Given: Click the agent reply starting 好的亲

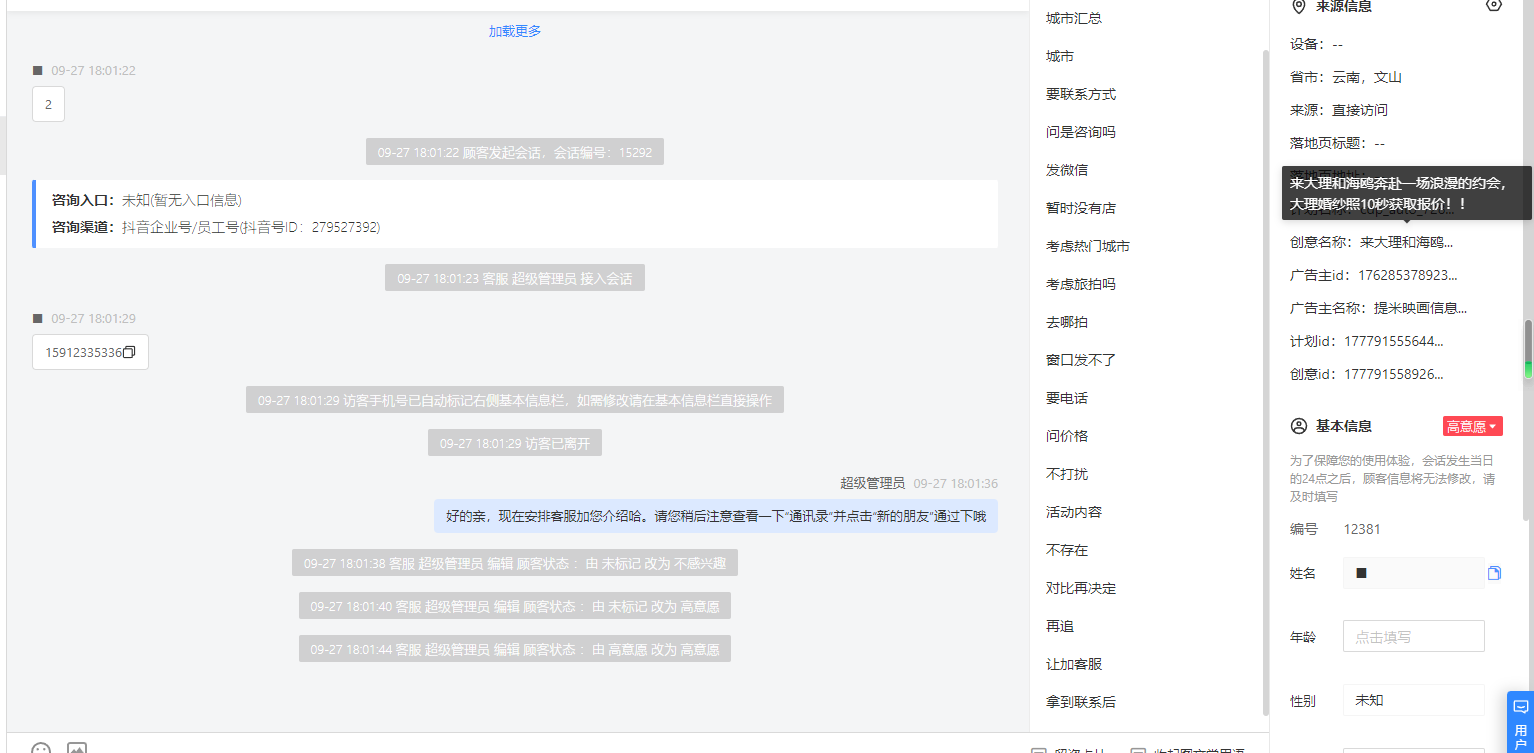Looking at the screenshot, I should pyautogui.click(x=716, y=516).
